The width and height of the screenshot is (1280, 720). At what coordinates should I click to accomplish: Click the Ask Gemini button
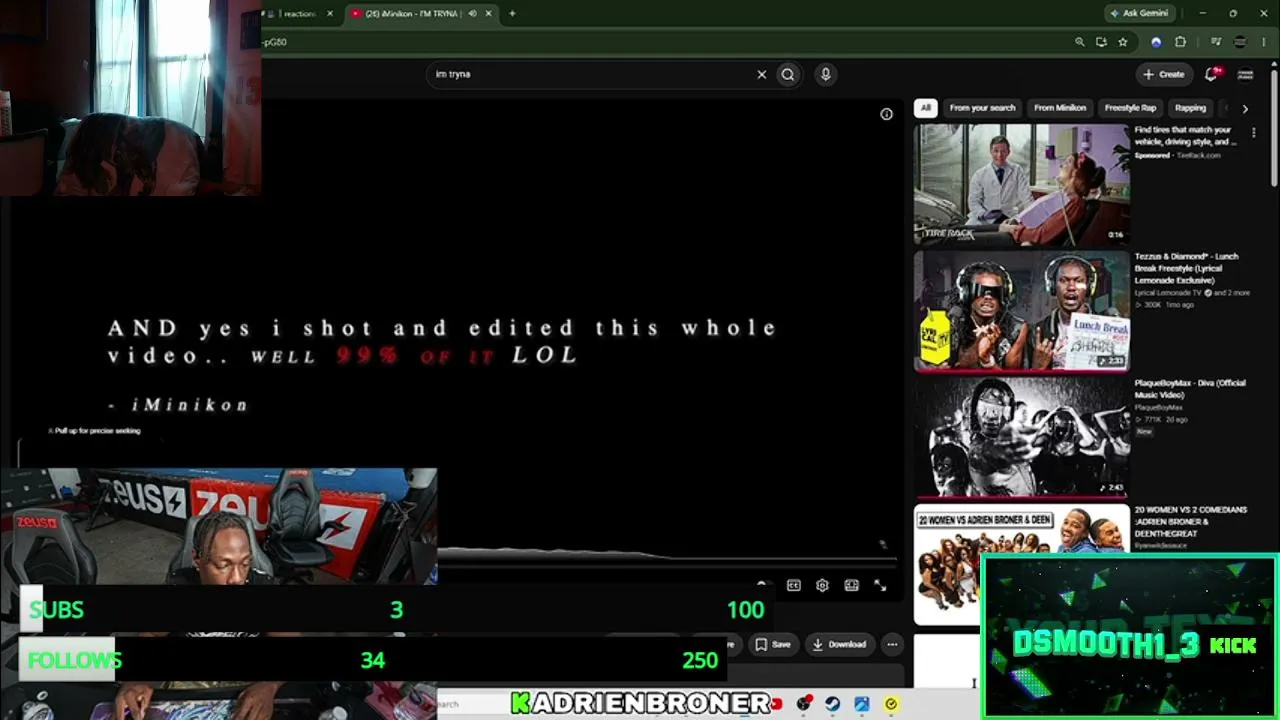click(x=1138, y=14)
